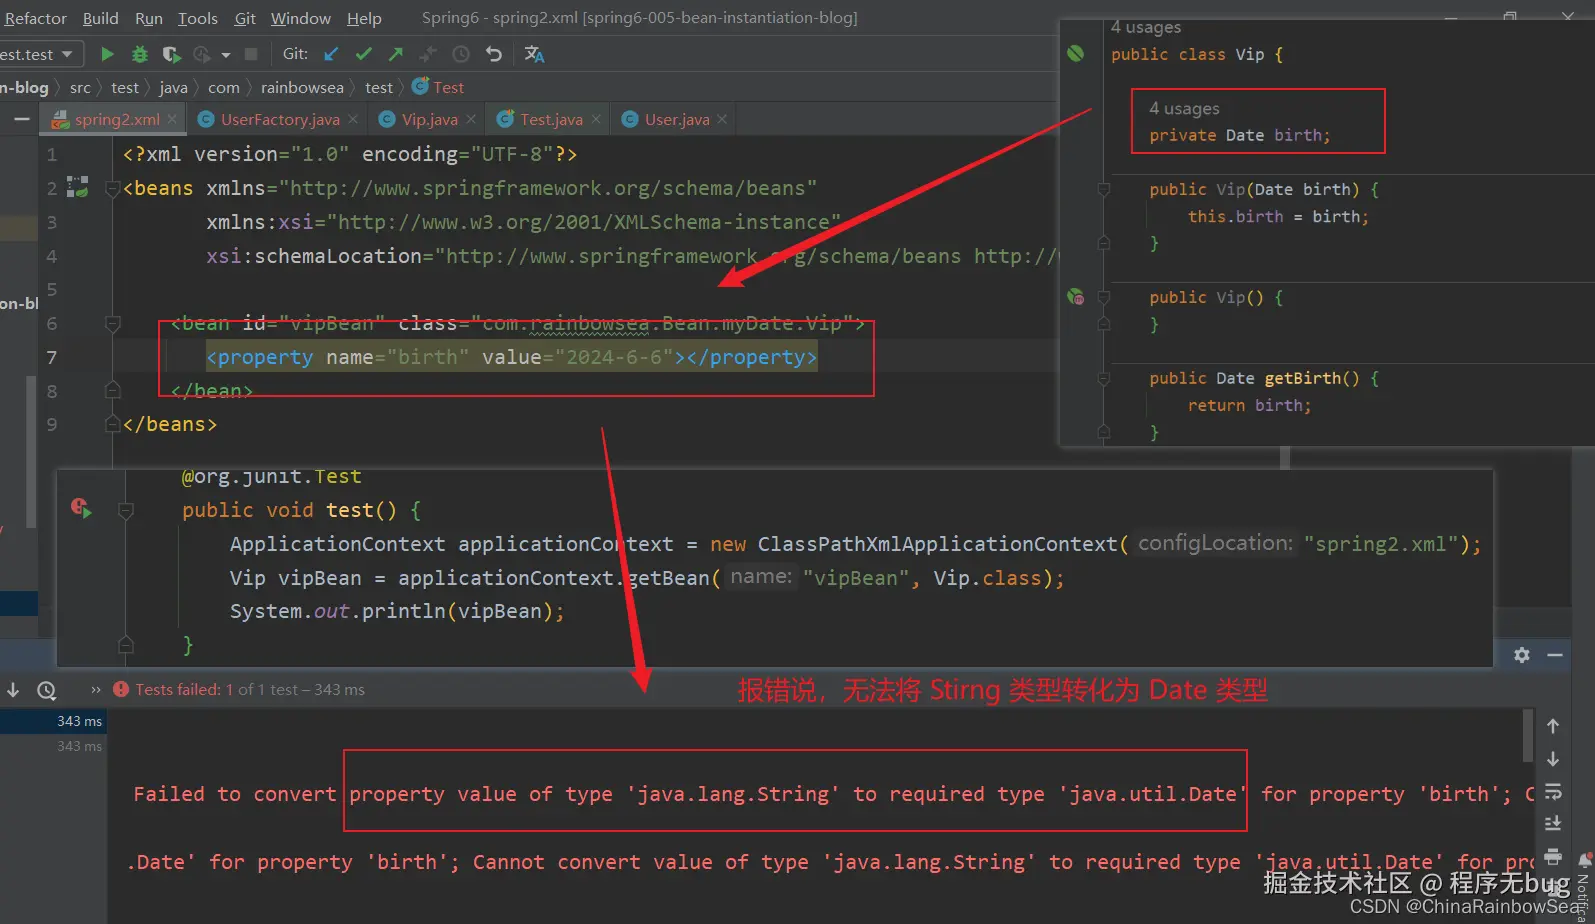Hide the project panel using minus icon

point(21,119)
